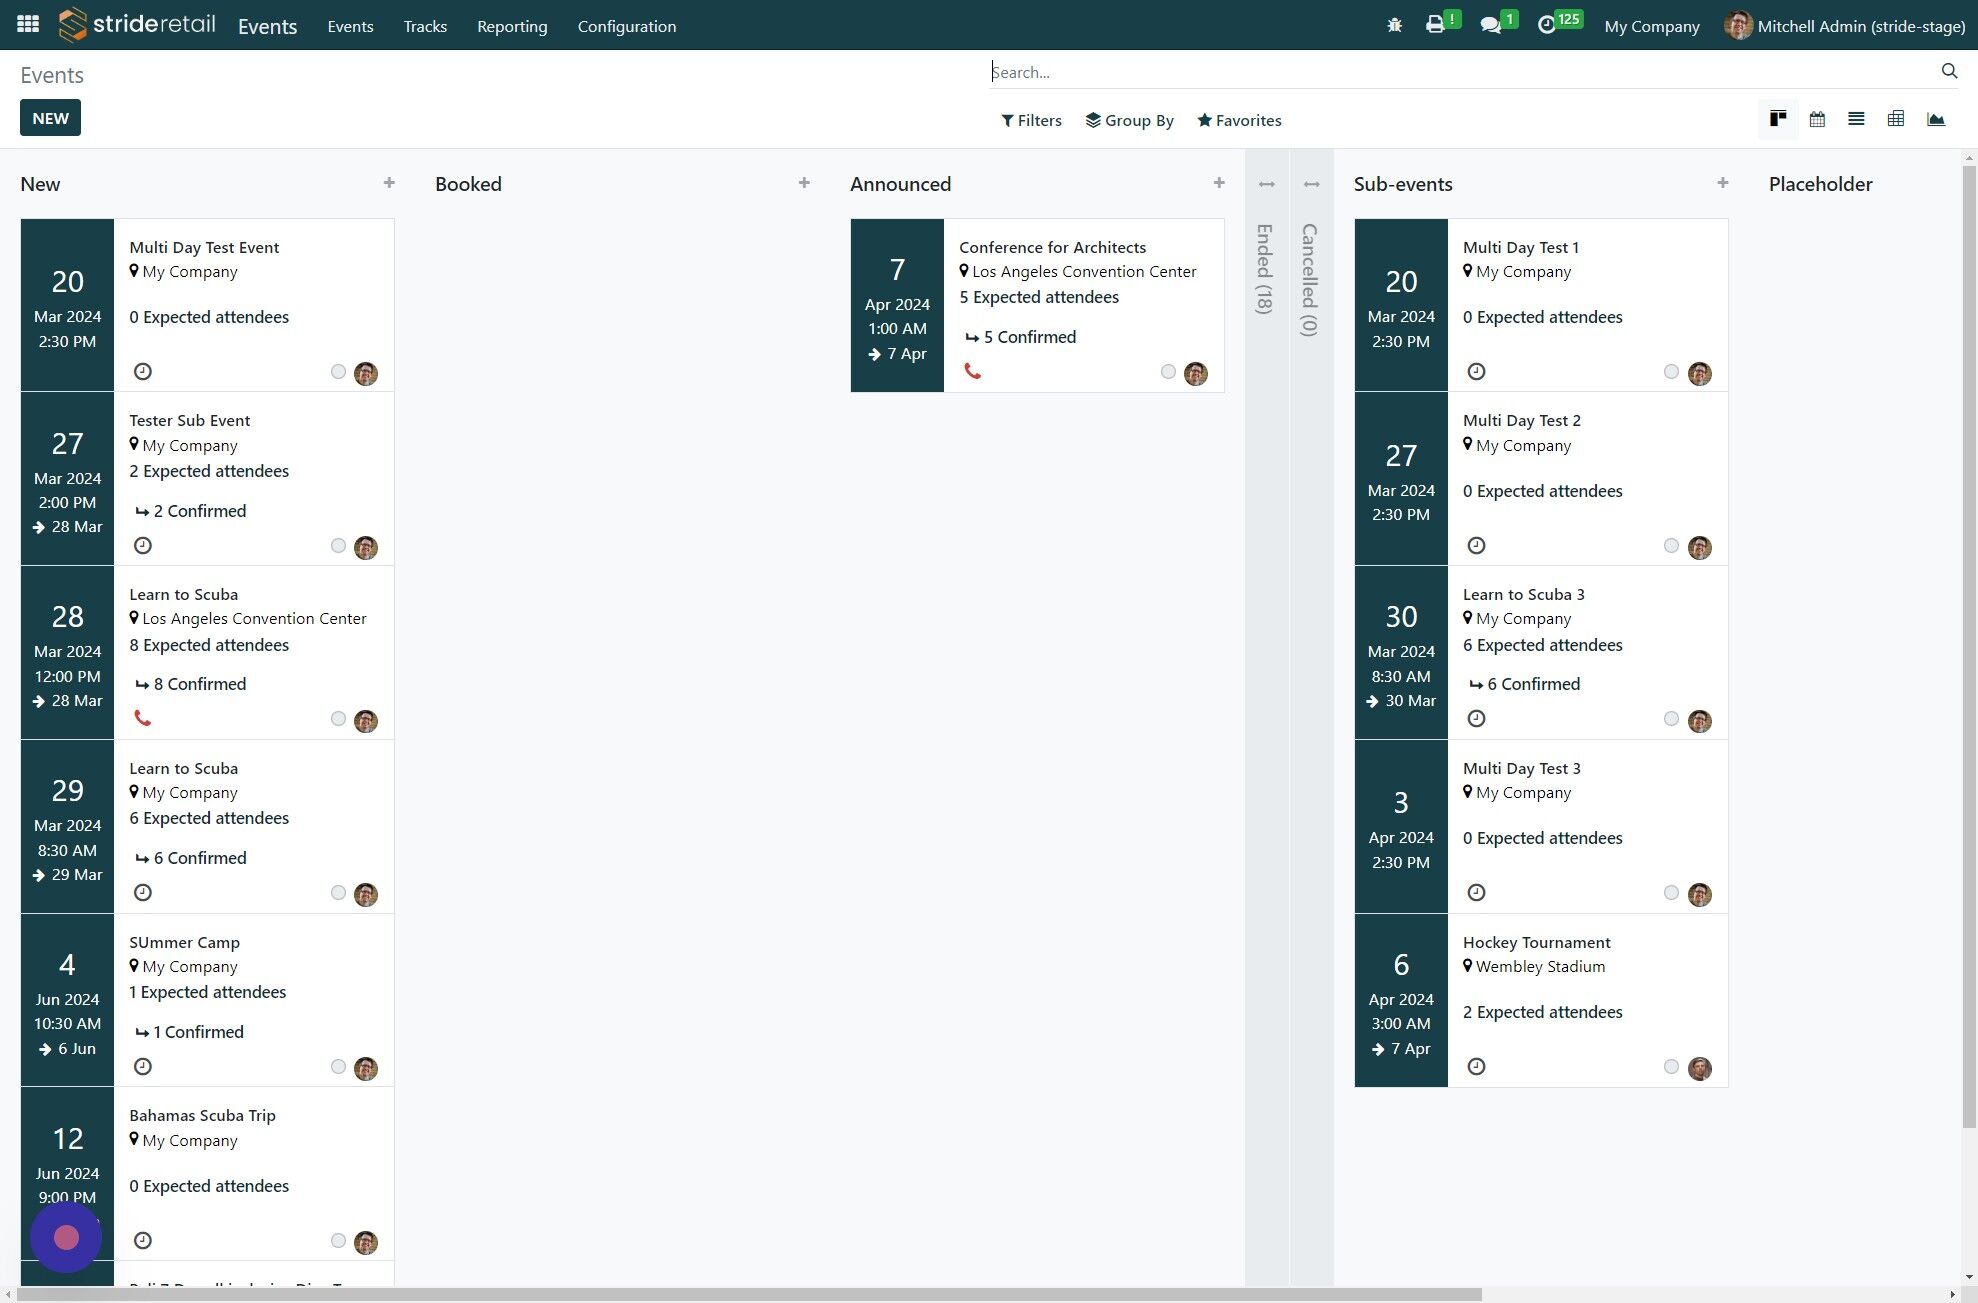
Task: Click the debug bug icon
Action: [1394, 25]
